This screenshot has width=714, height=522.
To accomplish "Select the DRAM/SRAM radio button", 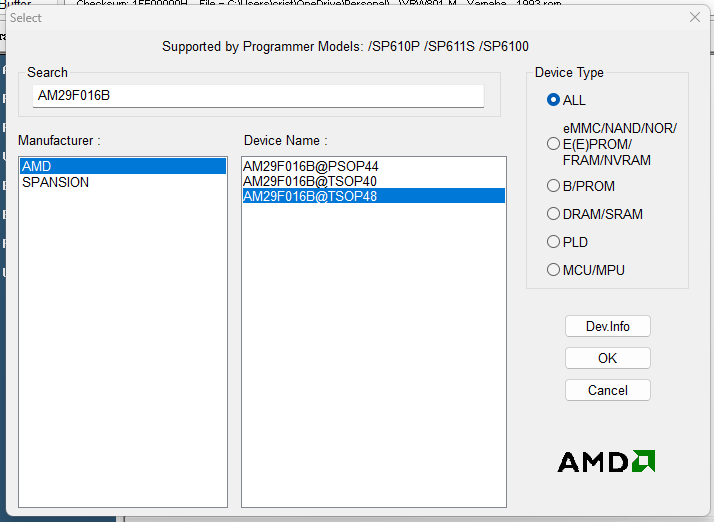I will pyautogui.click(x=553, y=214).
